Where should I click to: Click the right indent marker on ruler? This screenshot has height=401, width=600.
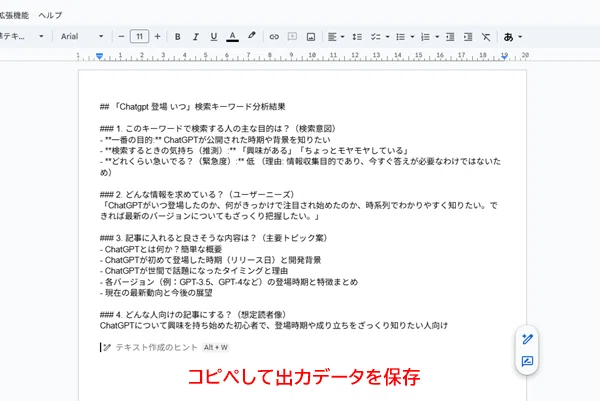pyautogui.click(x=505, y=57)
